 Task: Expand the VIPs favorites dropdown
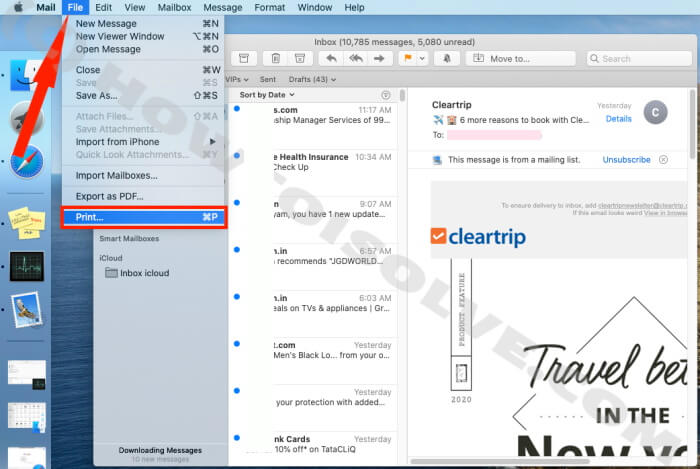(237, 79)
